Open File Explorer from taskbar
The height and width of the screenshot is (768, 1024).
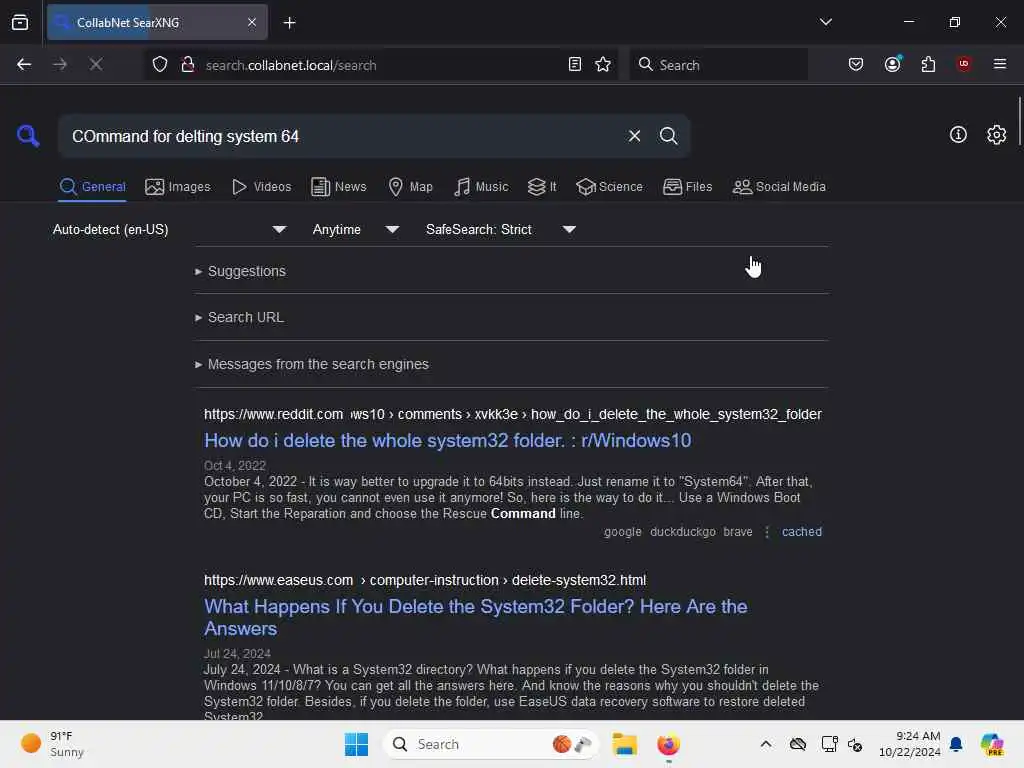tap(624, 744)
